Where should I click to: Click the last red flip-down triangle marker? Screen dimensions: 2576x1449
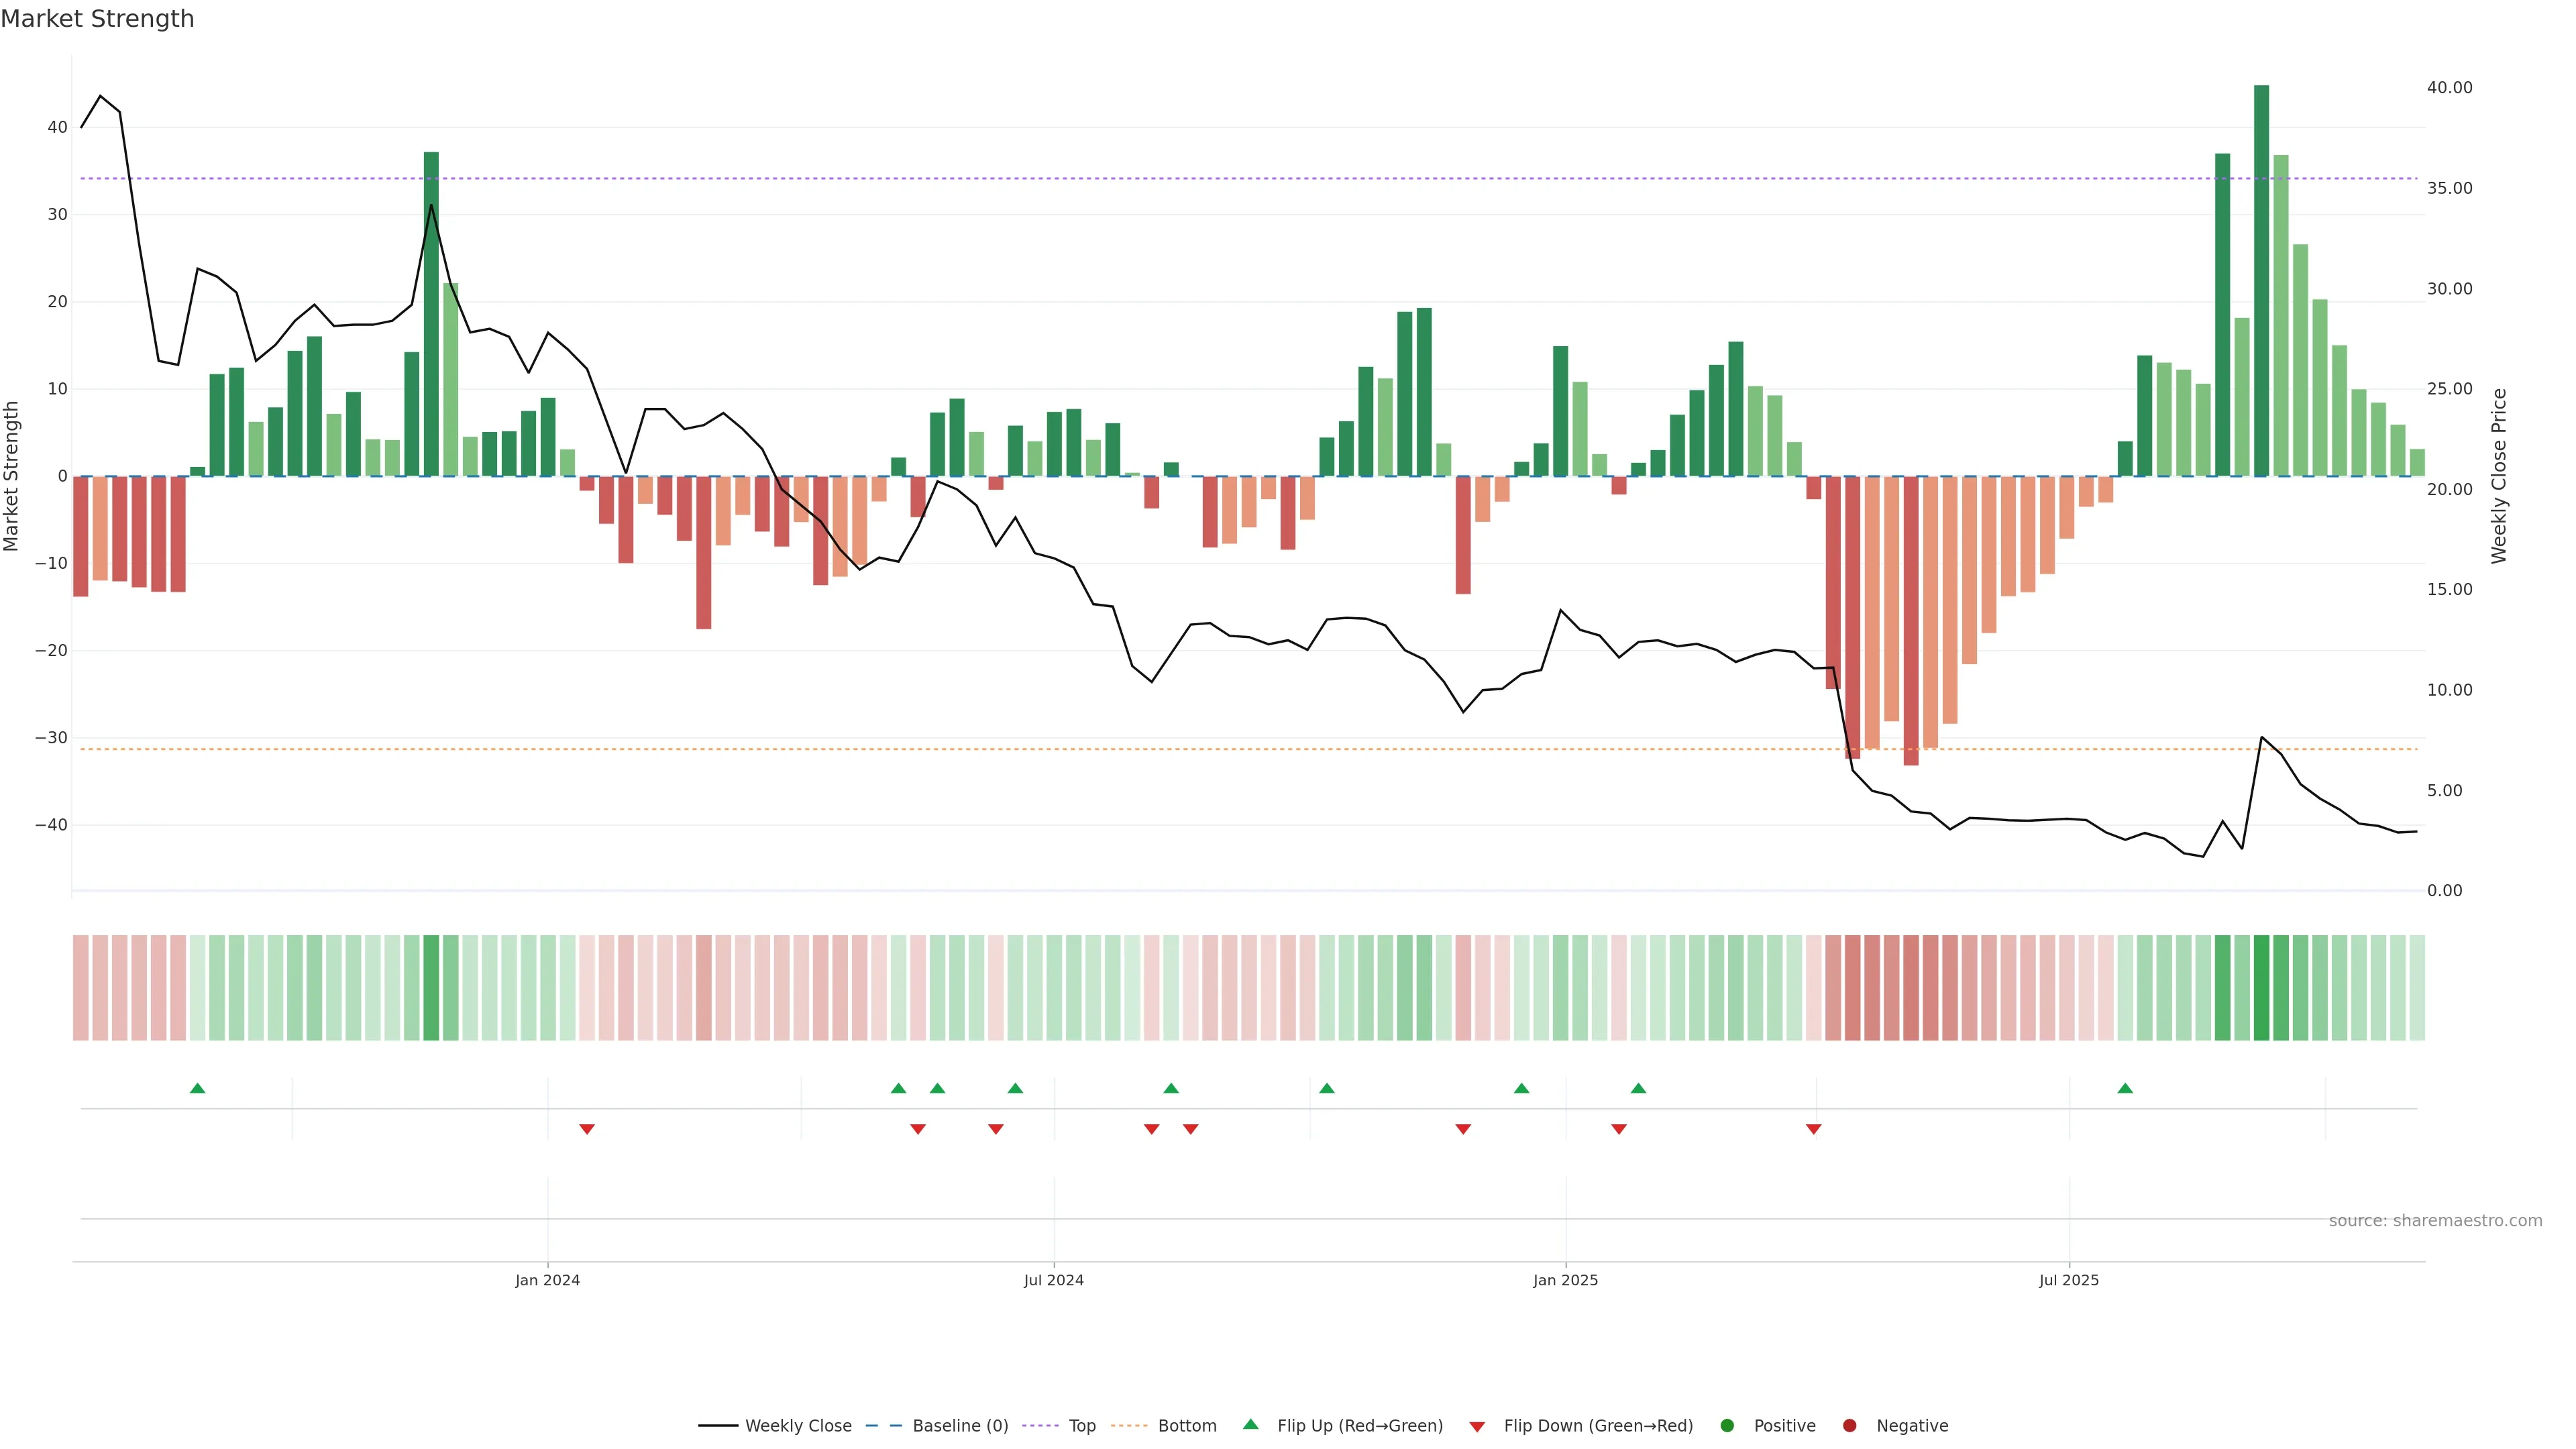coord(1813,1129)
